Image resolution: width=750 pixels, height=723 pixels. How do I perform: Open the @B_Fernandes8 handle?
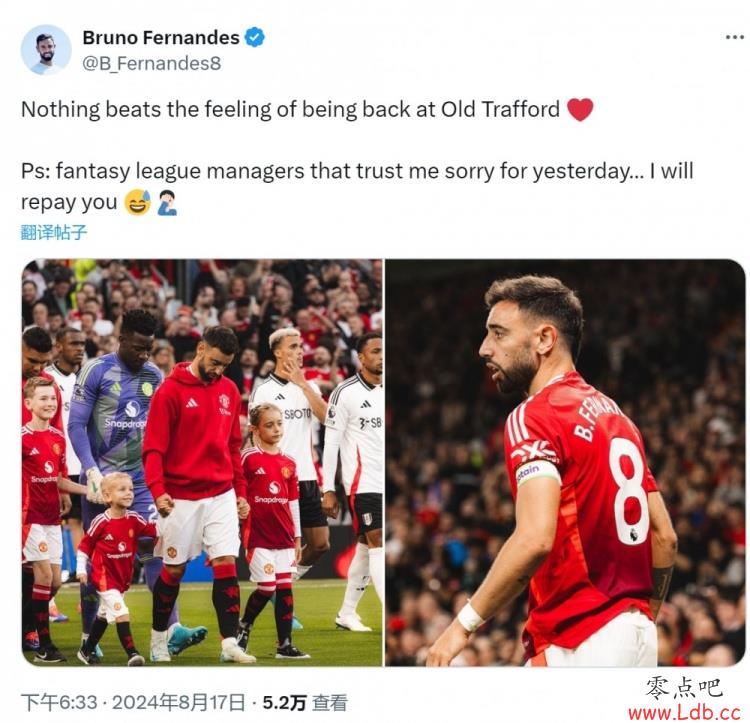tap(152, 63)
